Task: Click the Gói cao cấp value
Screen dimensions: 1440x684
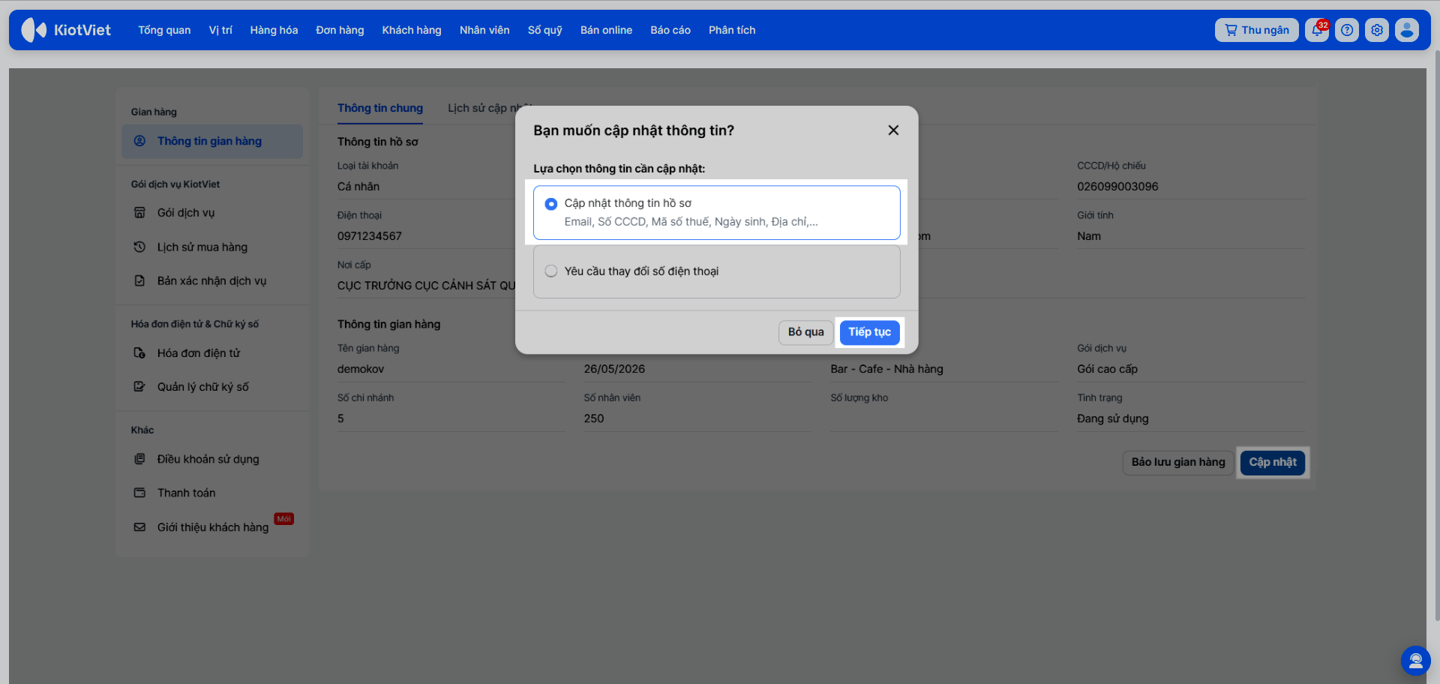Action: 1107,369
